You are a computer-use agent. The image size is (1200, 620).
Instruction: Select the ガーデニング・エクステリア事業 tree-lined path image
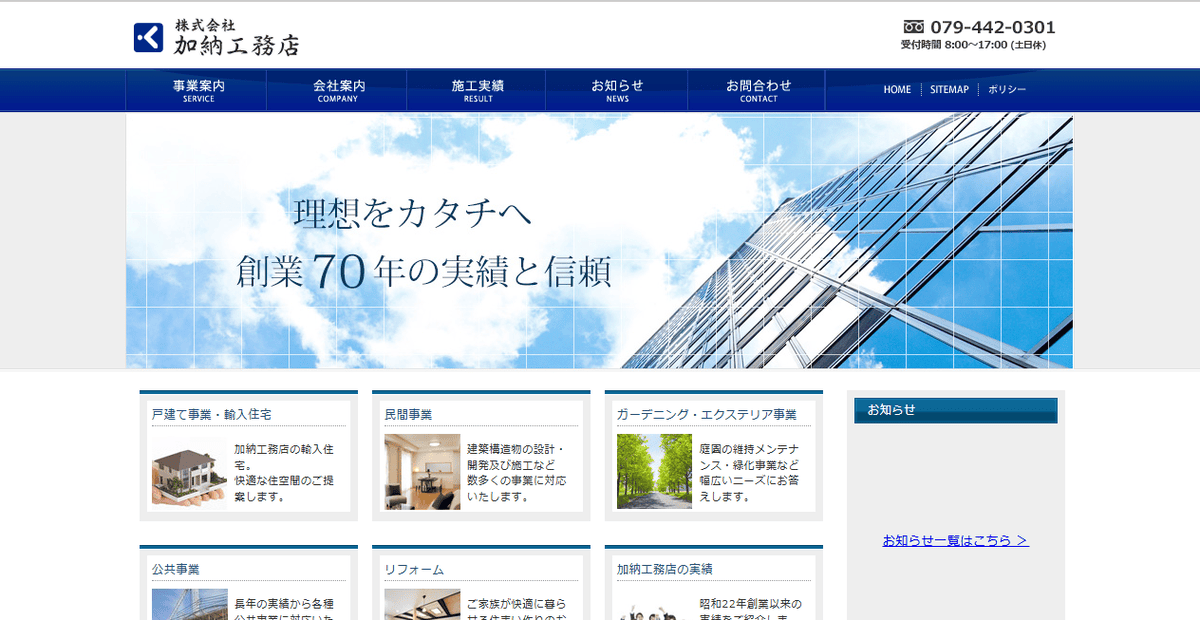655,471
